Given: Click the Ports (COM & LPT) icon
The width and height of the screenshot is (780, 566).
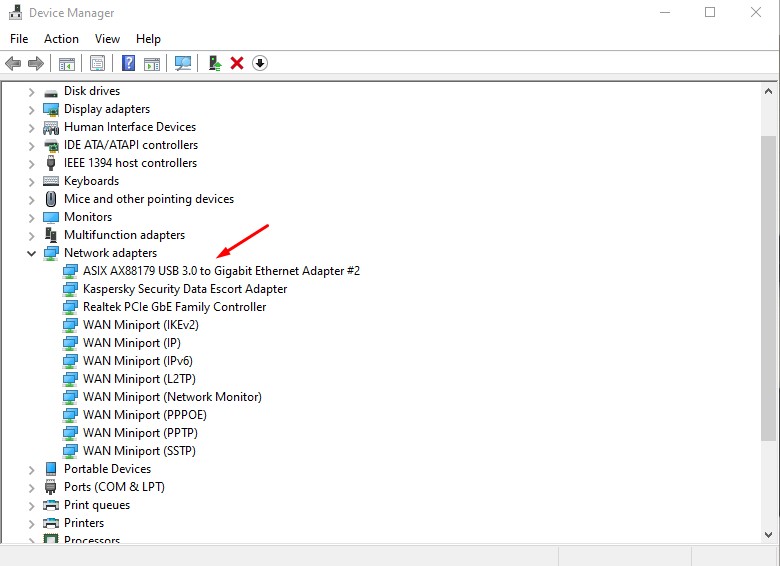Looking at the screenshot, I should [51, 486].
